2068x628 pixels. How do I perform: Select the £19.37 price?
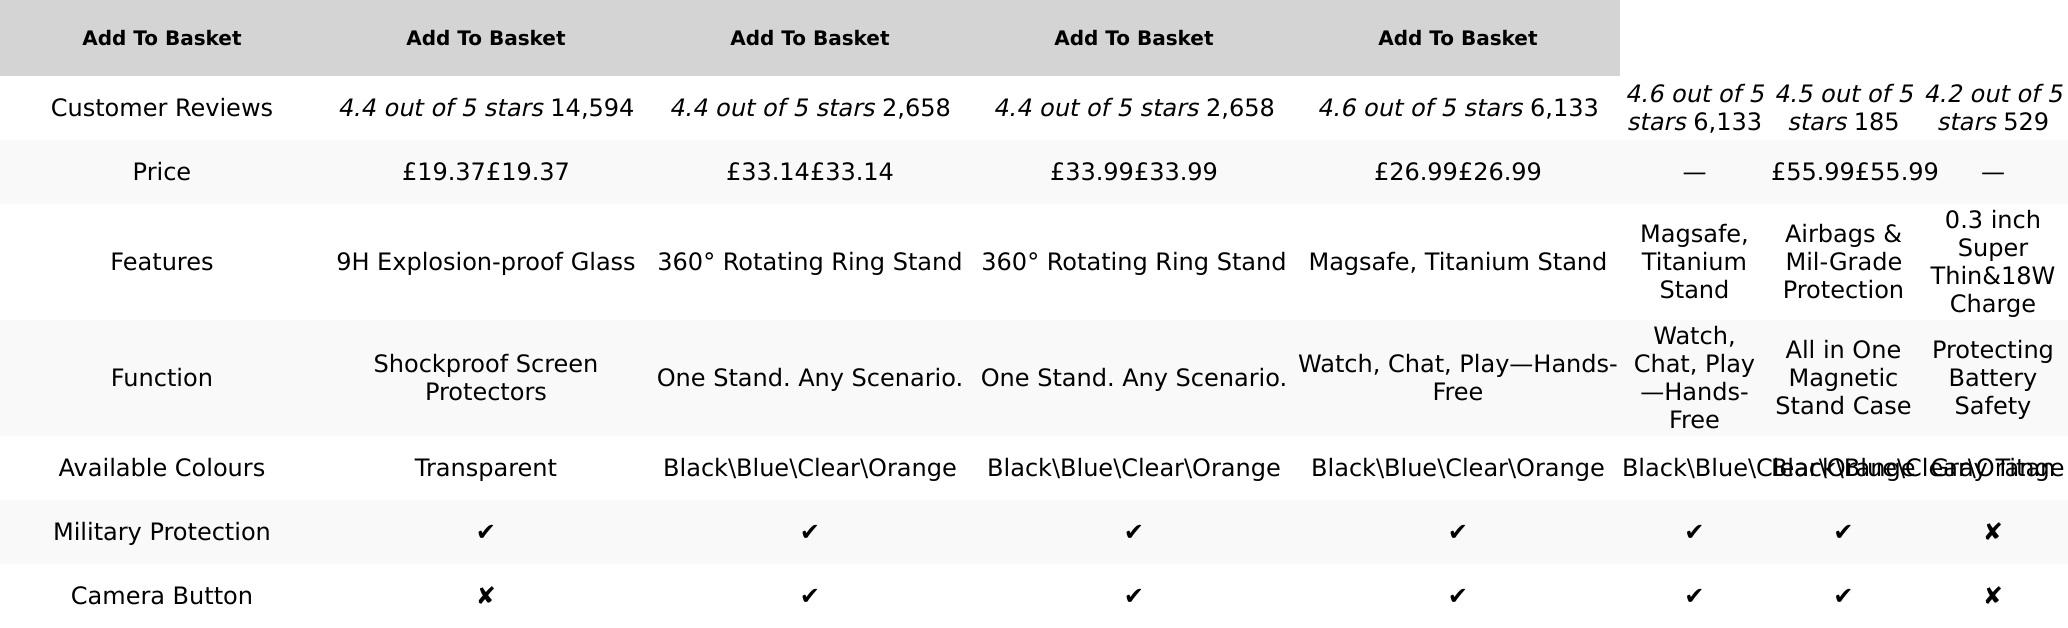(x=486, y=172)
